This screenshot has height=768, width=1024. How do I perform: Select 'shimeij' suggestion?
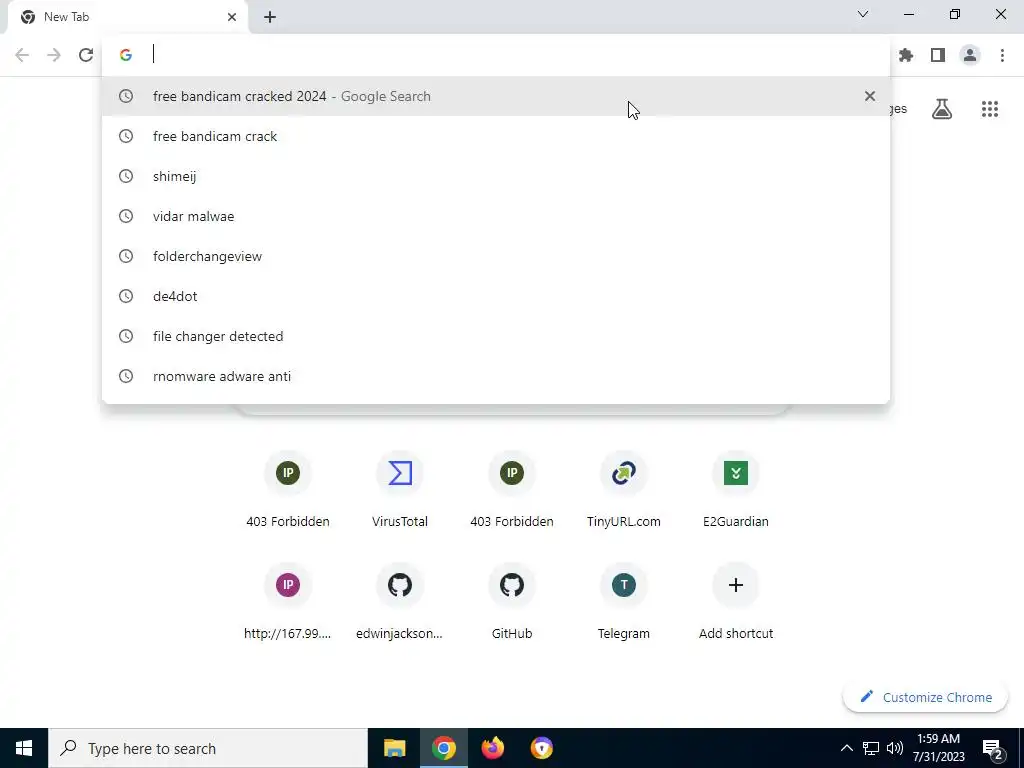click(x=496, y=176)
